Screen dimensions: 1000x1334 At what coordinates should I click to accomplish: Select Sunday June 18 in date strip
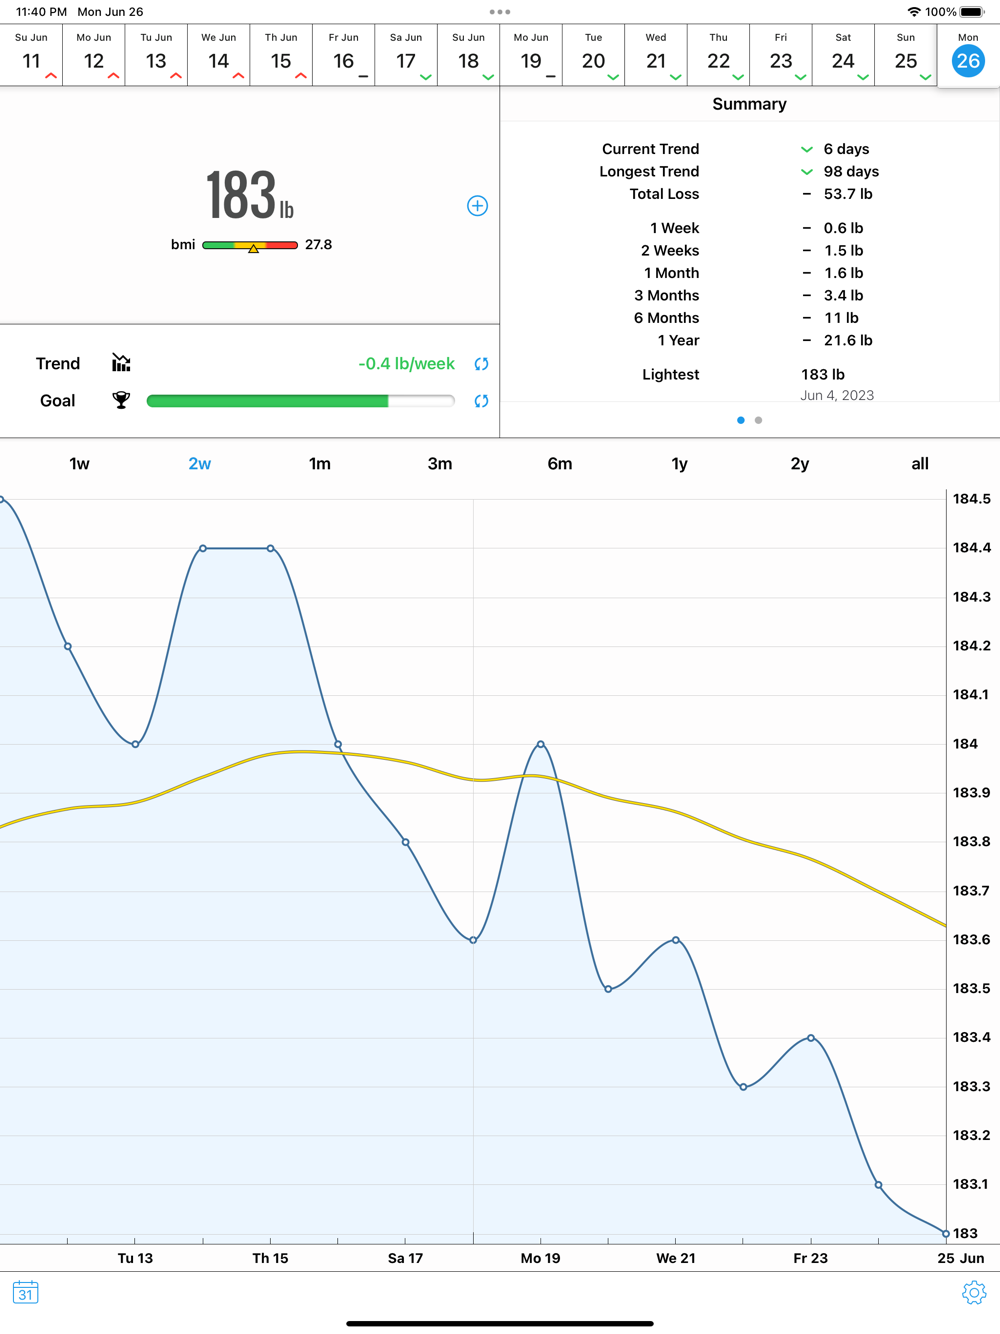click(469, 55)
